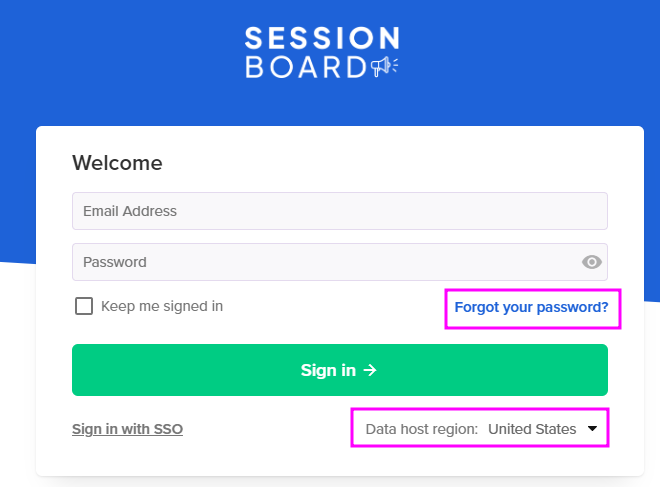Click the Sessionboard logo

(x=322, y=53)
